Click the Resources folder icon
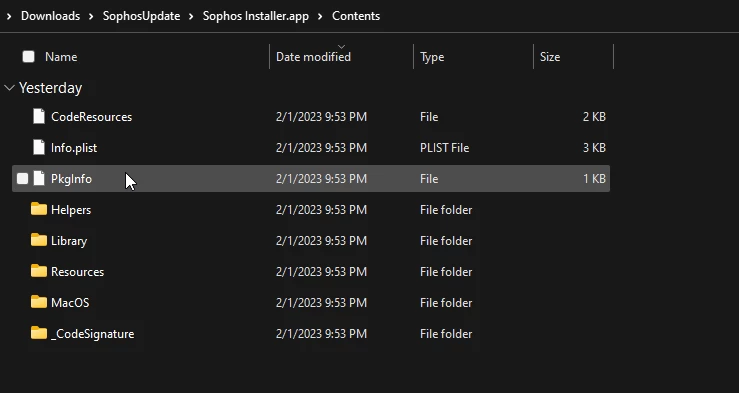Viewport: 739px width, 393px height. (x=39, y=271)
